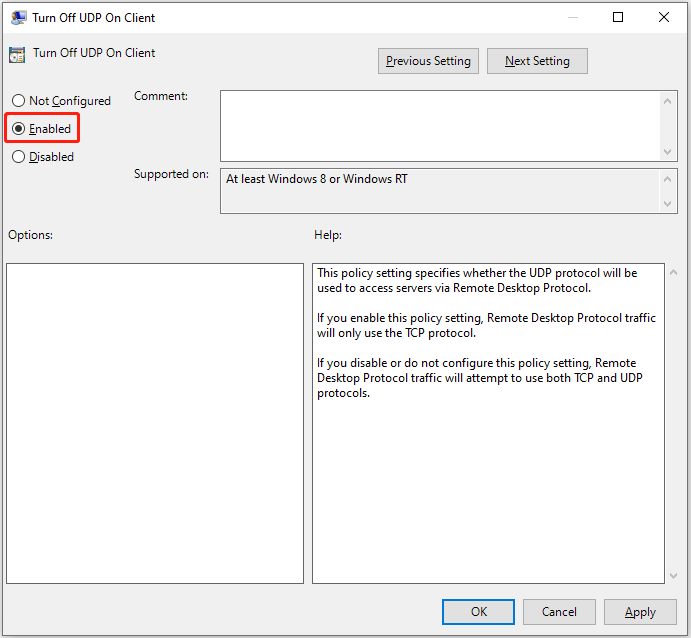691x638 pixels.
Task: Close the Turn Off UDP On Client window
Action: click(664, 17)
